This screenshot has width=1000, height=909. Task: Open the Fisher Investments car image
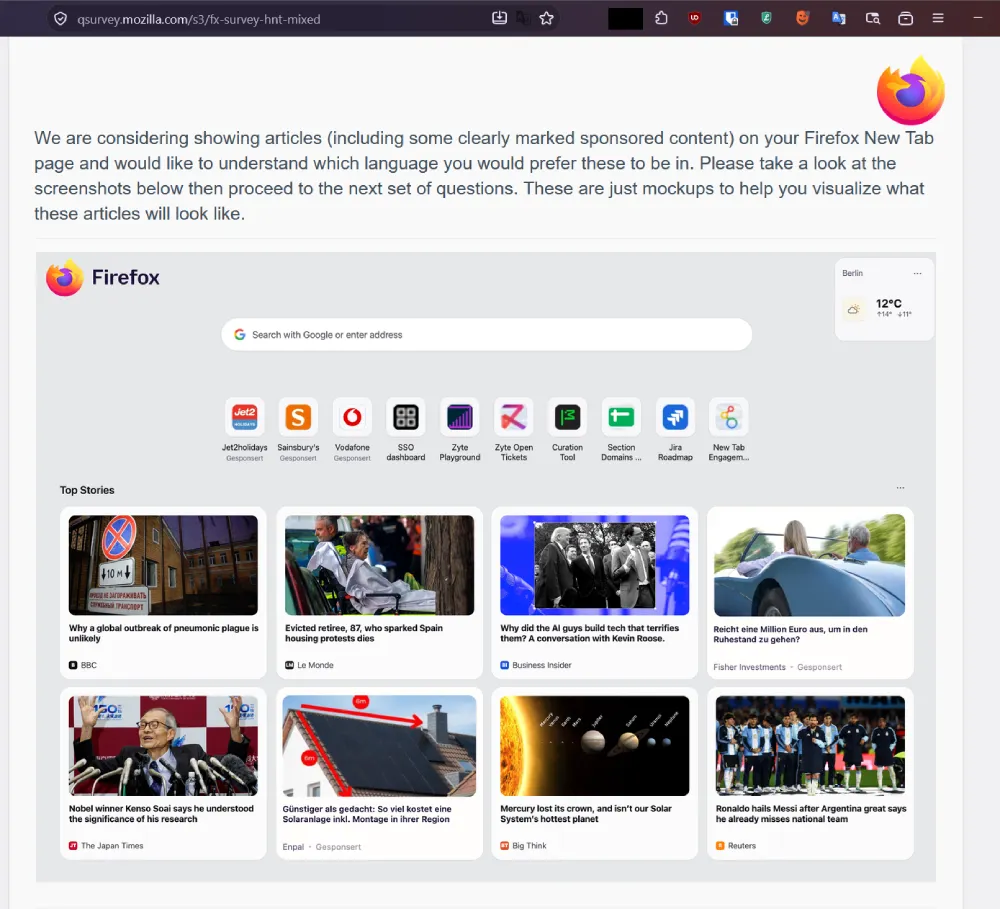click(x=809, y=565)
